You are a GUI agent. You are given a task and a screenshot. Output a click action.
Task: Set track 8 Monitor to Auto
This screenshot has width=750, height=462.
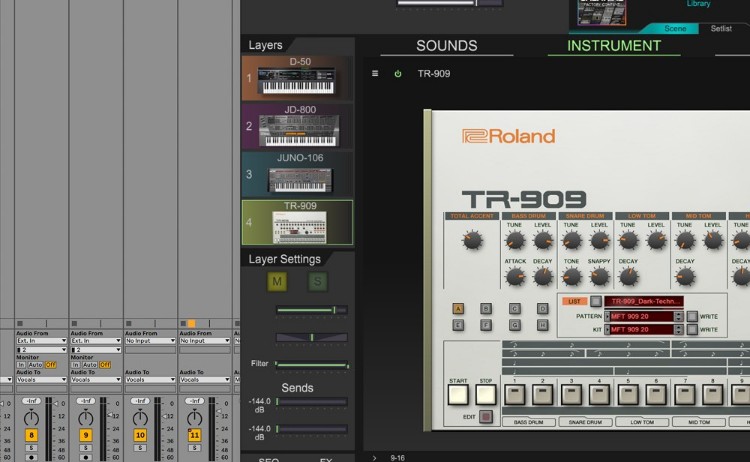[x=35, y=365]
